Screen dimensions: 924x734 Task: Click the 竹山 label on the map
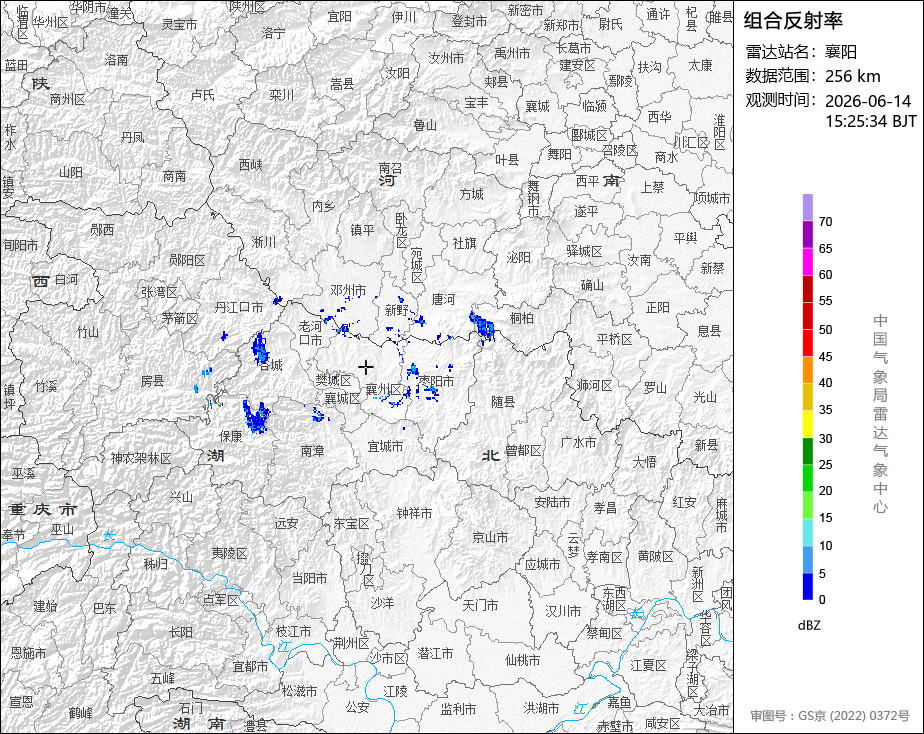[x=88, y=333]
